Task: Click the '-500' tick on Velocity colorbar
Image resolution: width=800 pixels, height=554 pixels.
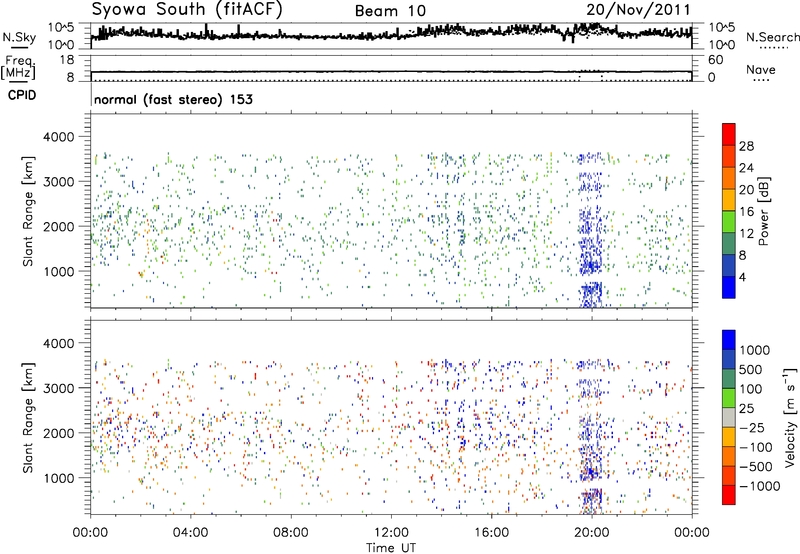Action: coord(756,467)
